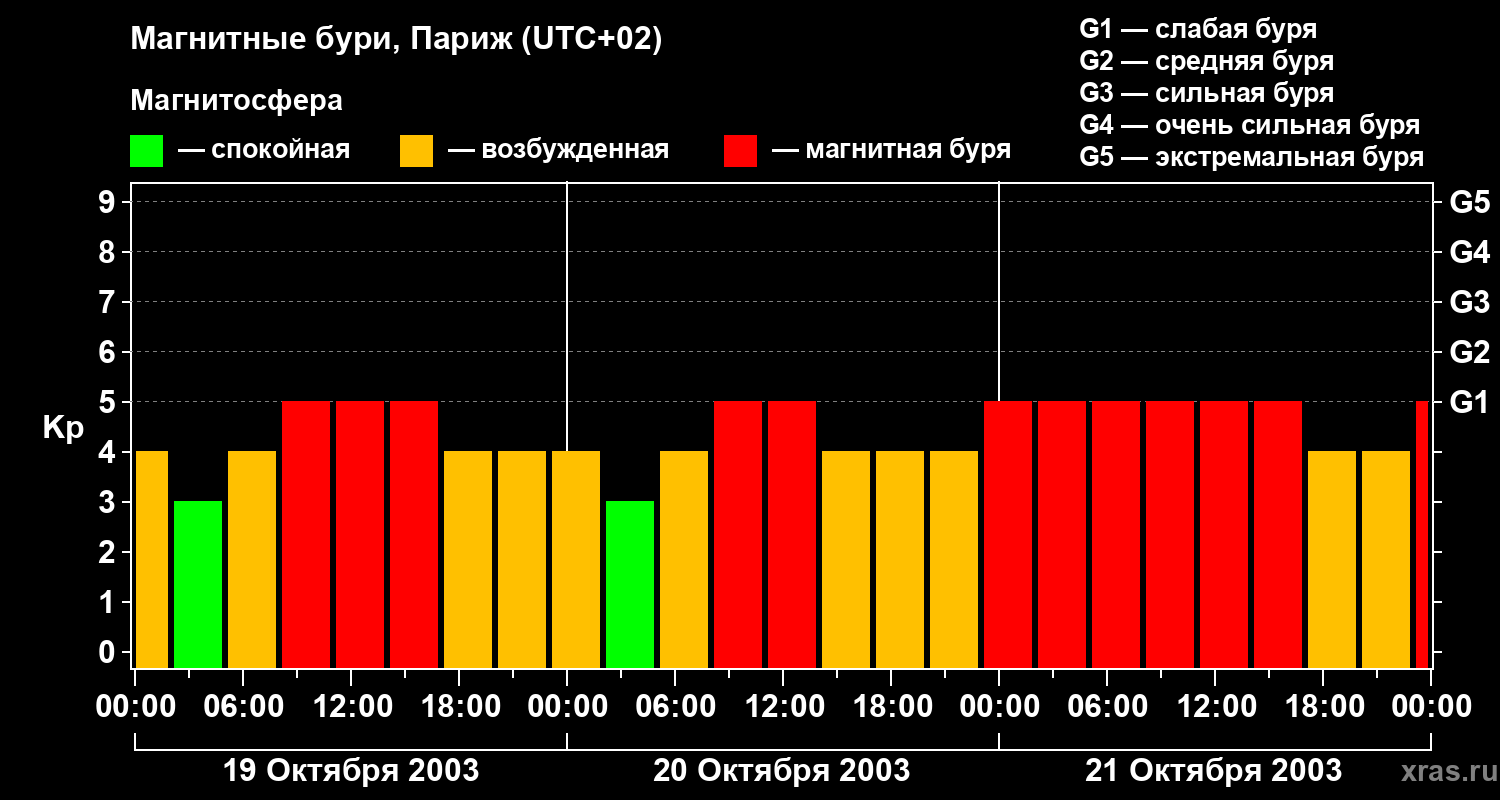Click the narrow red bar at chart's right edge
Screen dimensions: 1500x800
(x=1422, y=534)
